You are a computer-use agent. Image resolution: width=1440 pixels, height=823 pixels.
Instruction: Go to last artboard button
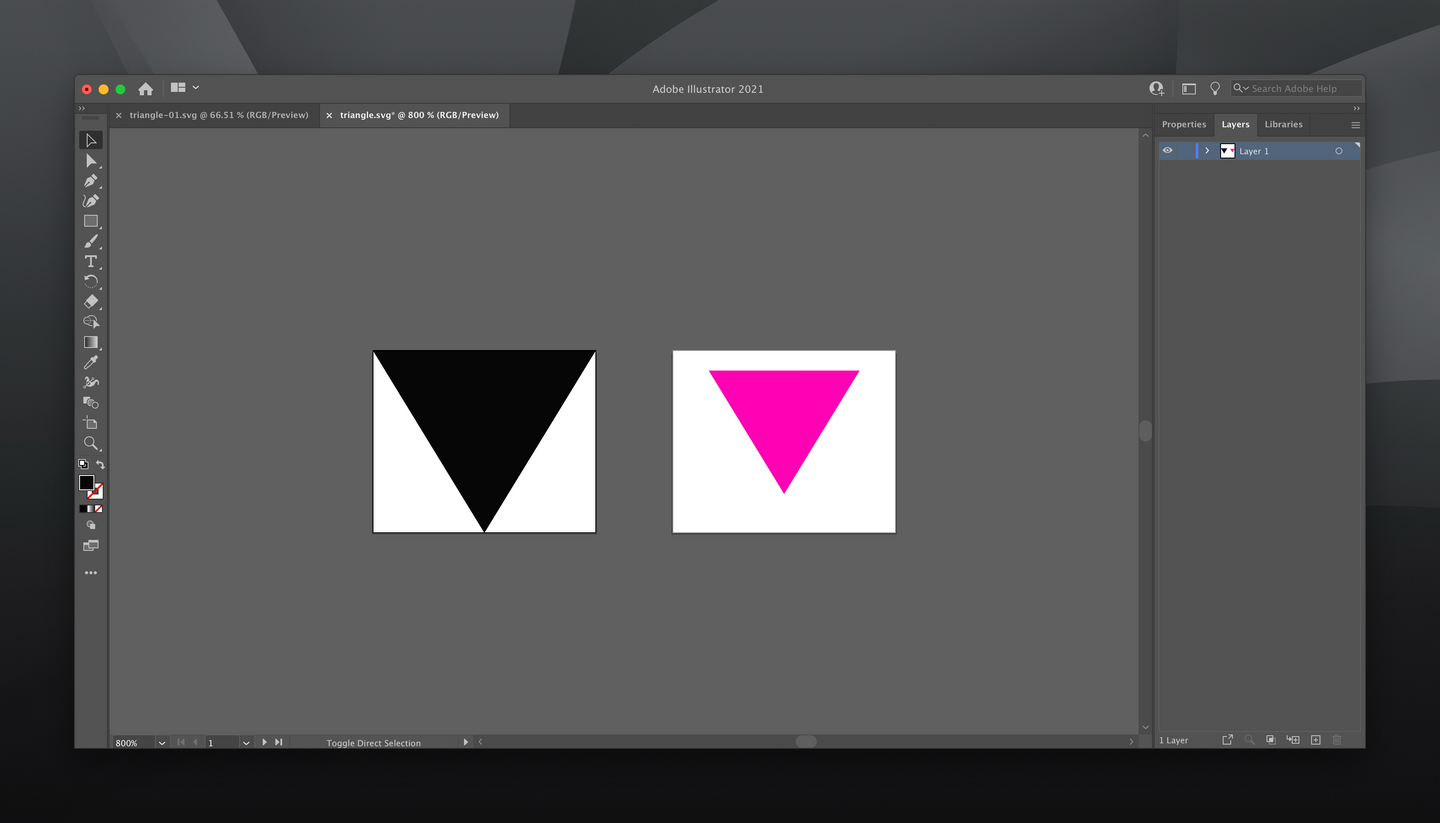[279, 742]
